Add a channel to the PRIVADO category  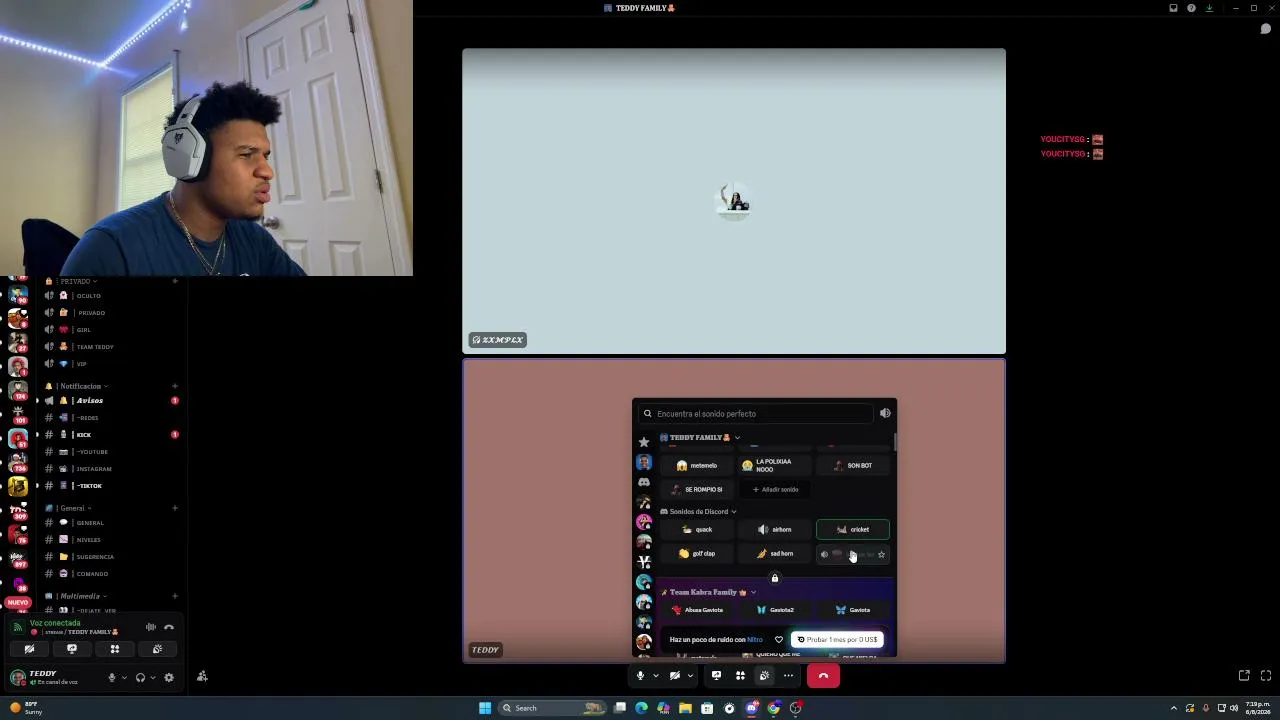pos(175,281)
